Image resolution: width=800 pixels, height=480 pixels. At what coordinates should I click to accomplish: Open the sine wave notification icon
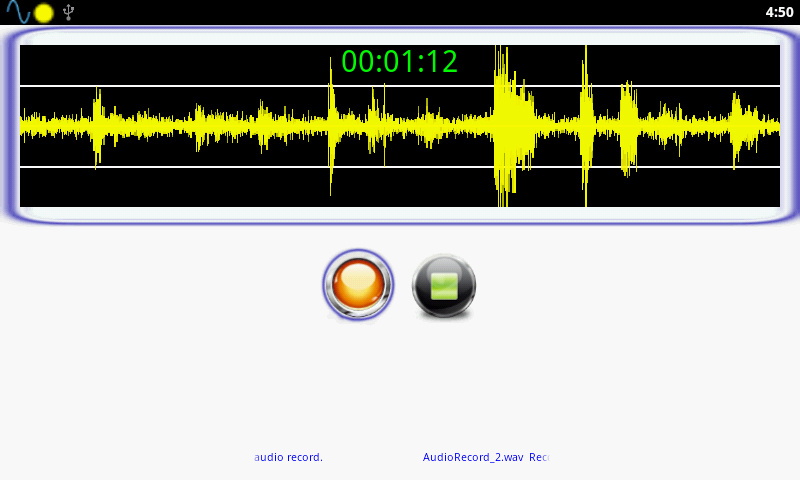18,12
